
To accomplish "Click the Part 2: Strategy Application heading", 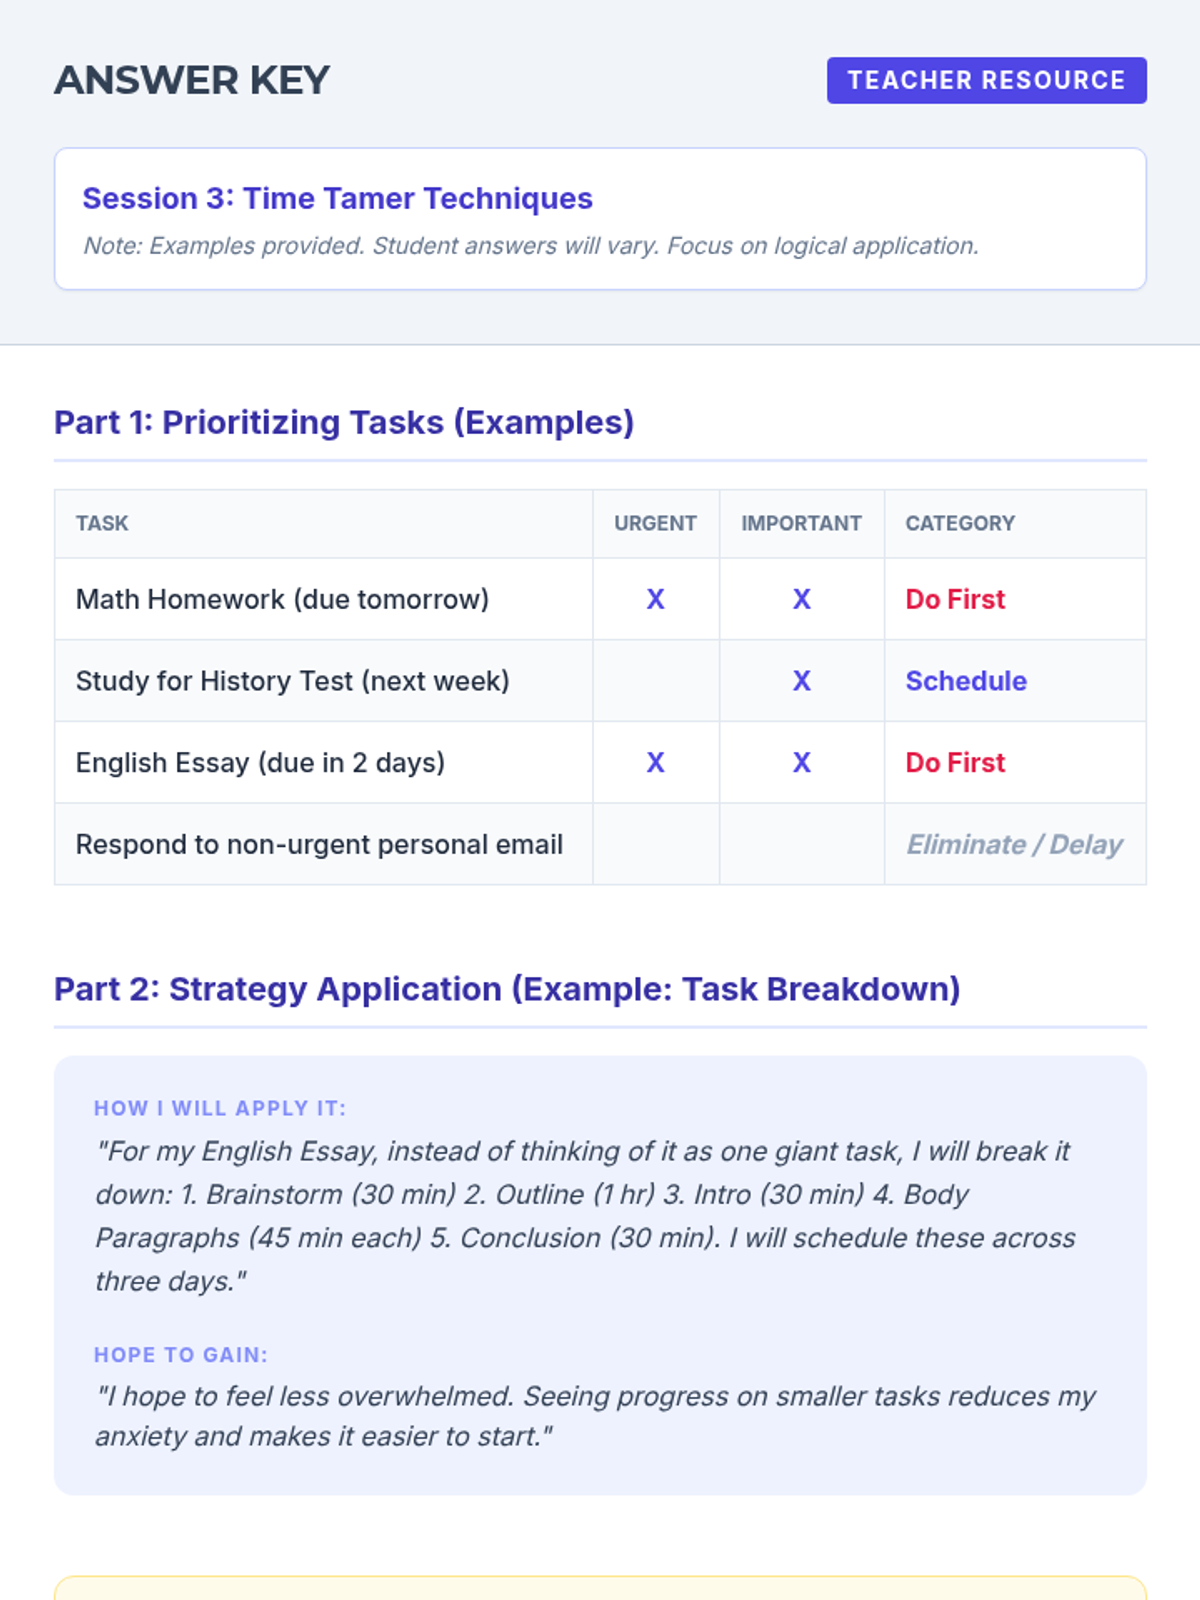I will coord(507,989).
